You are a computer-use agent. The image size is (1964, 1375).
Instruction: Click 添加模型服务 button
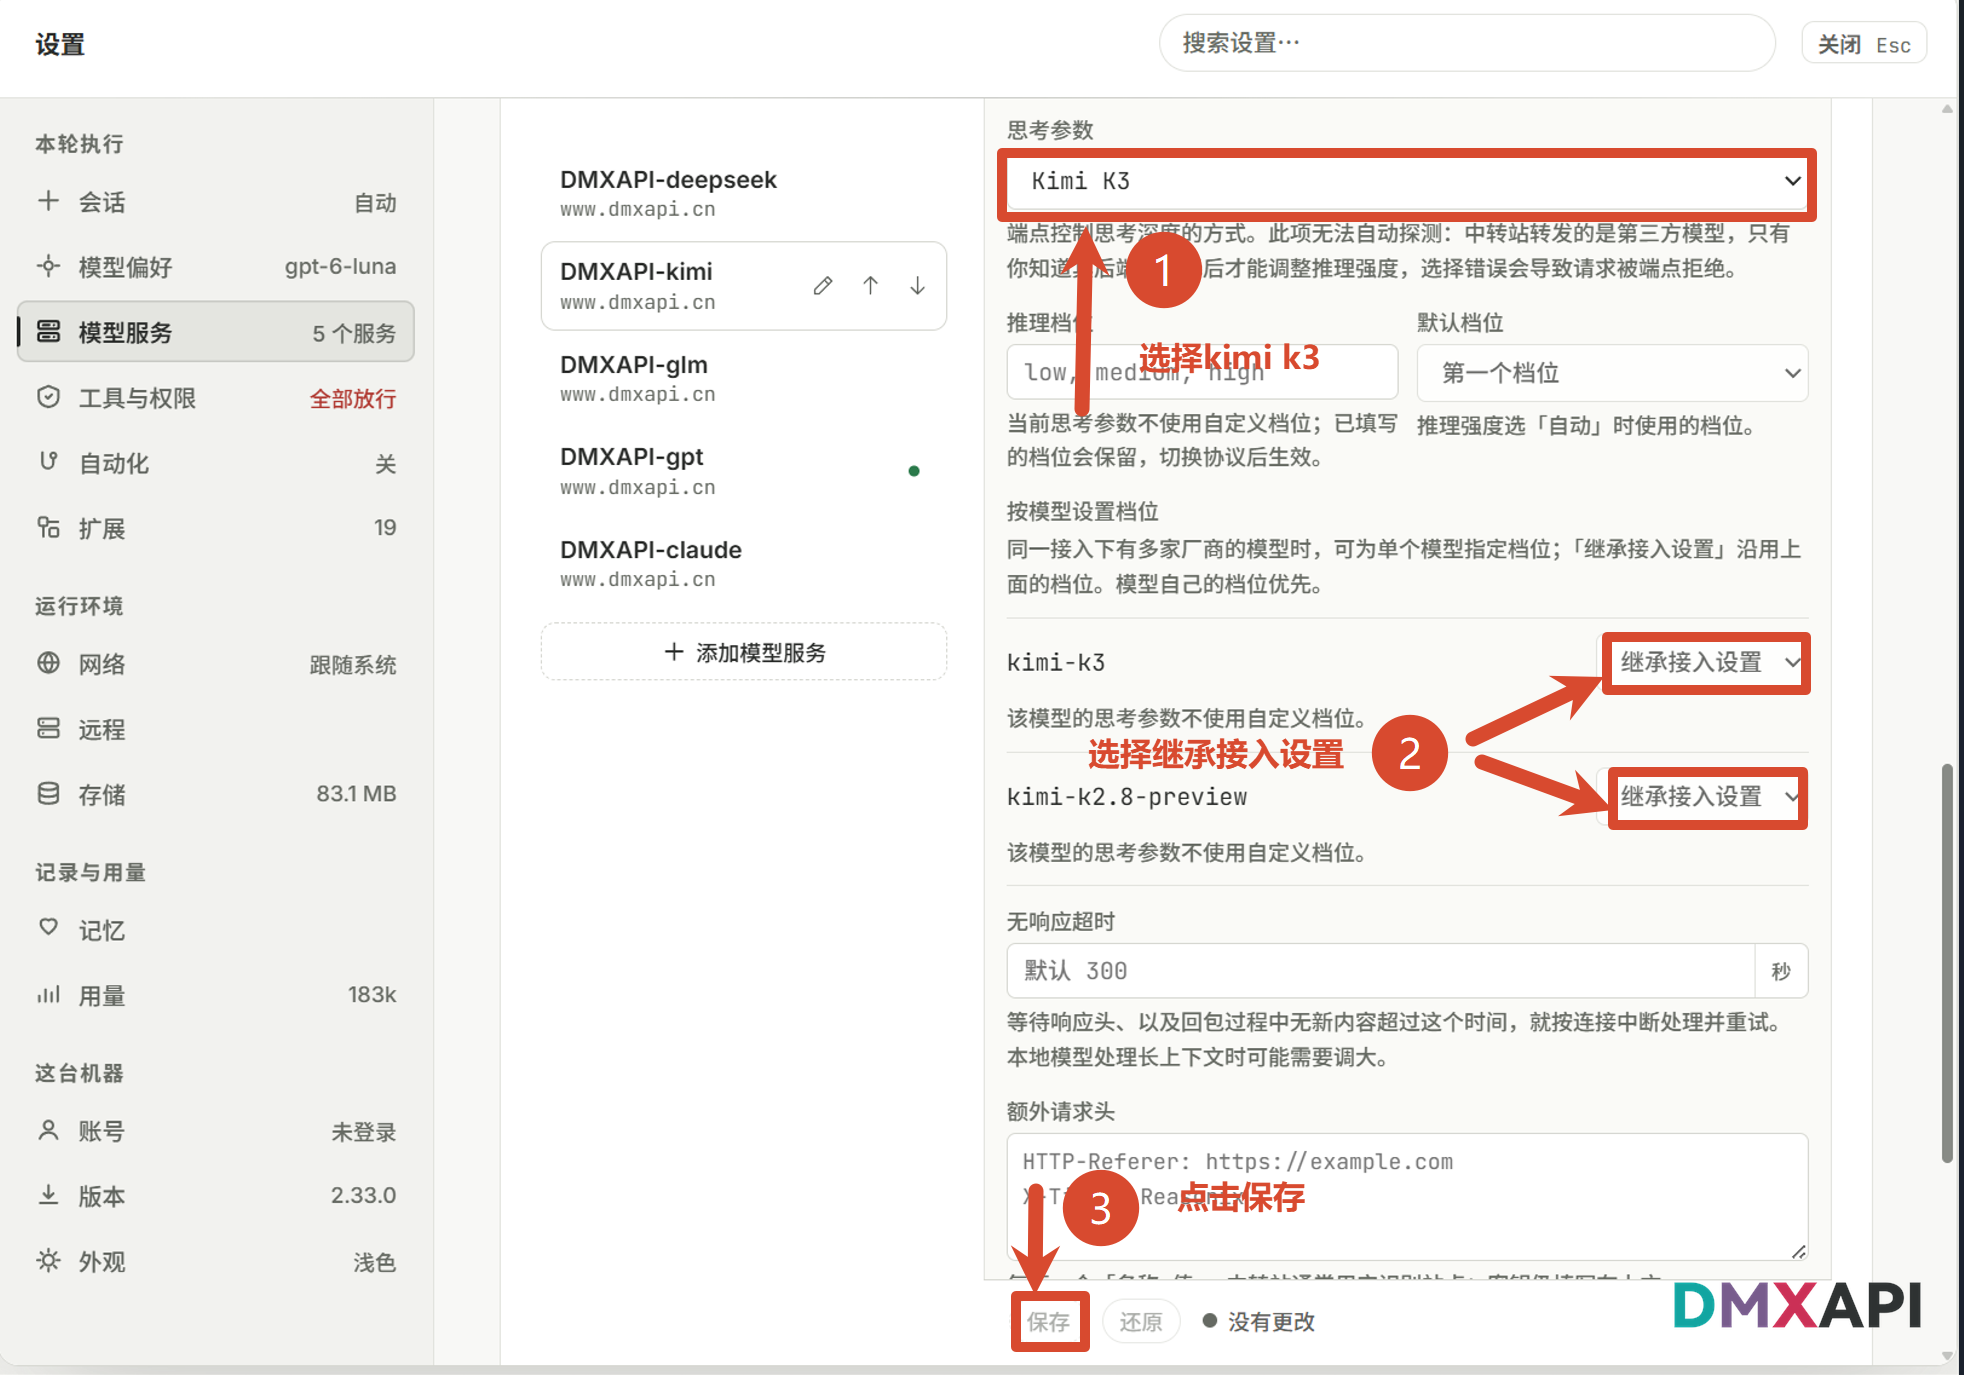(744, 652)
